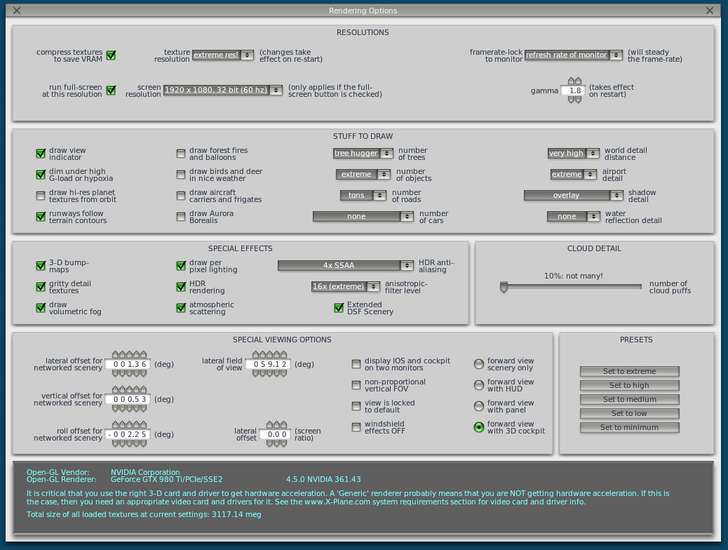
Task: Enable view is locked to default
Action: 356,407
